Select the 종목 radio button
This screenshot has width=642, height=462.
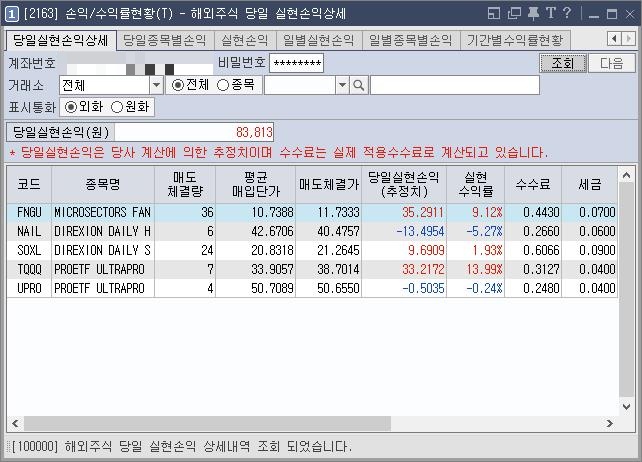point(223,85)
